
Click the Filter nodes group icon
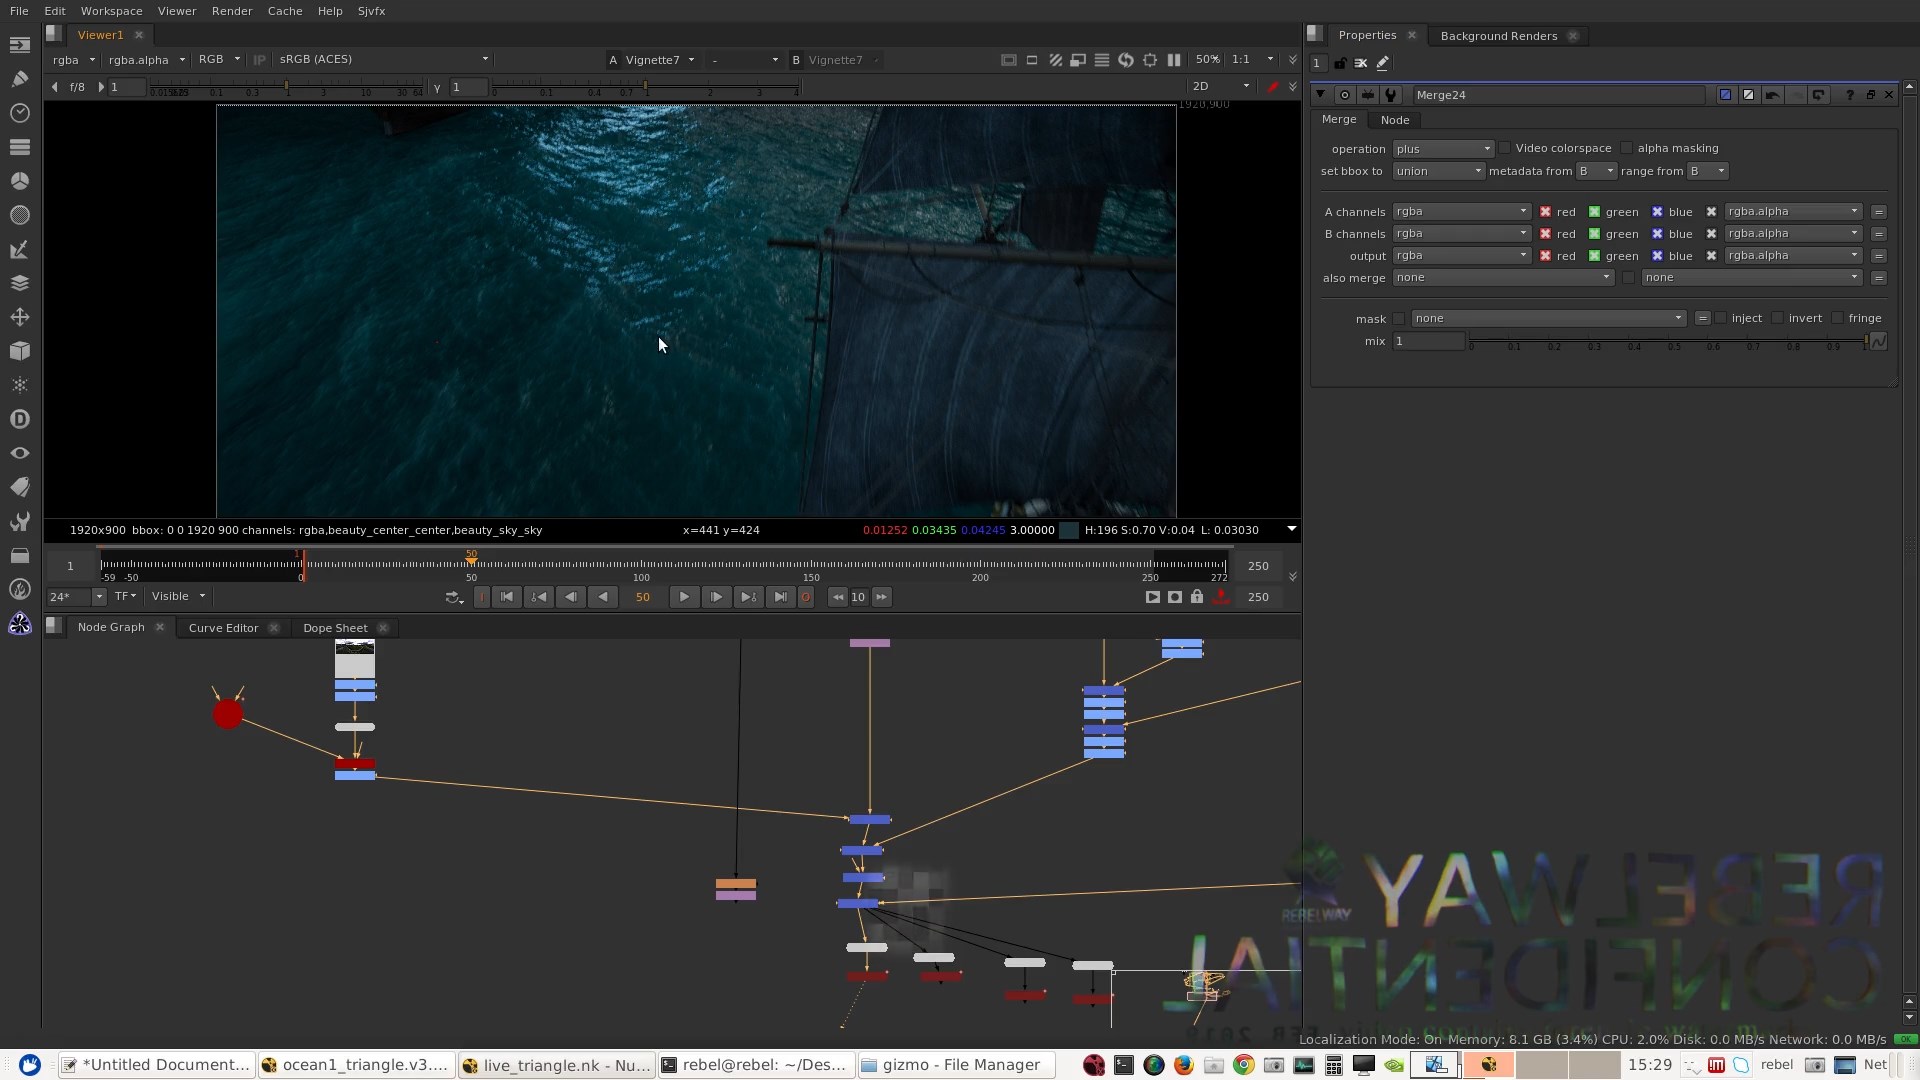[20, 214]
